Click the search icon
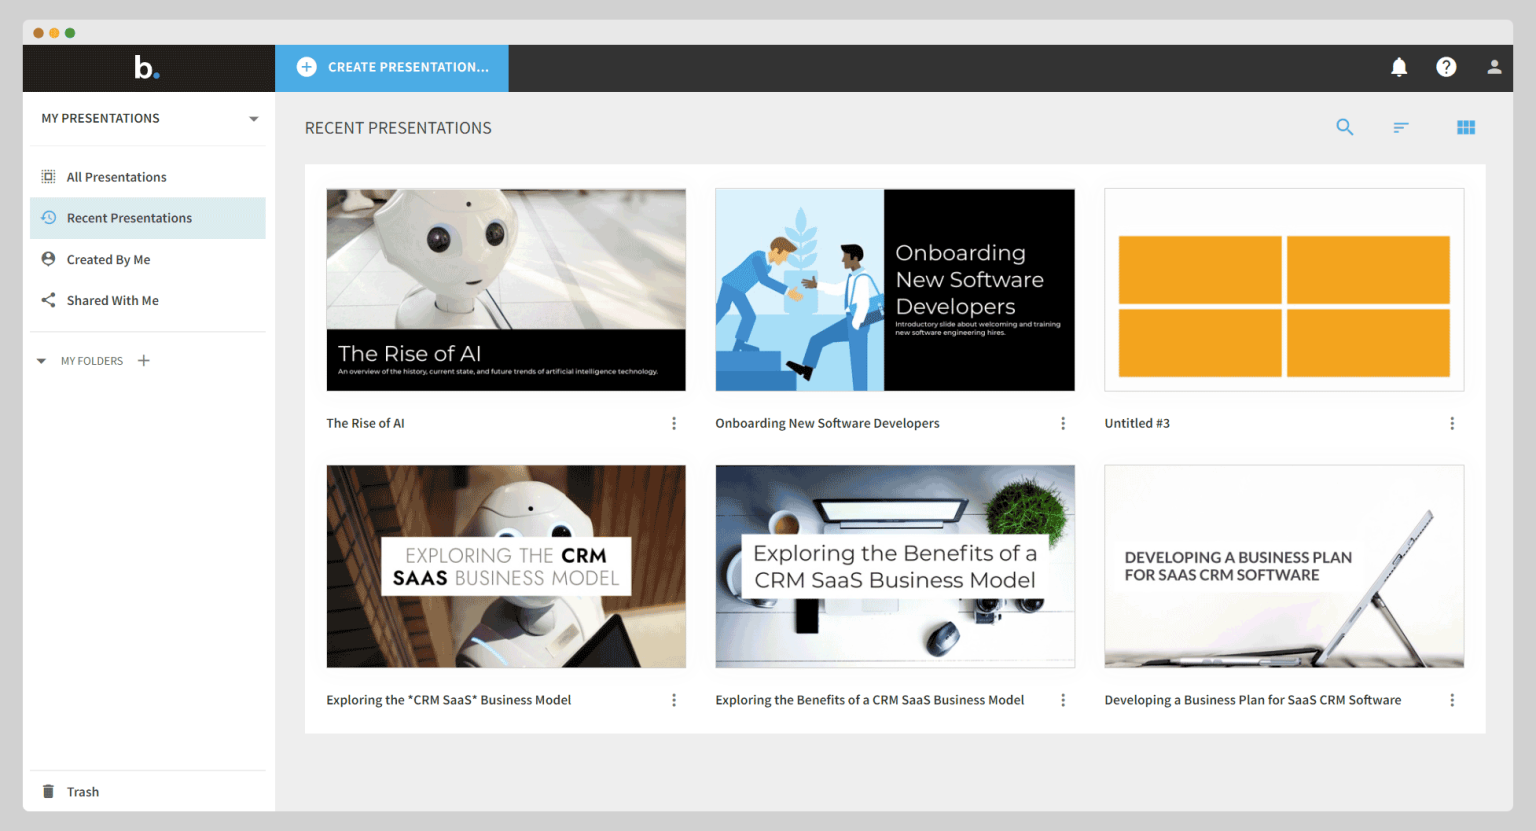 click(1345, 127)
